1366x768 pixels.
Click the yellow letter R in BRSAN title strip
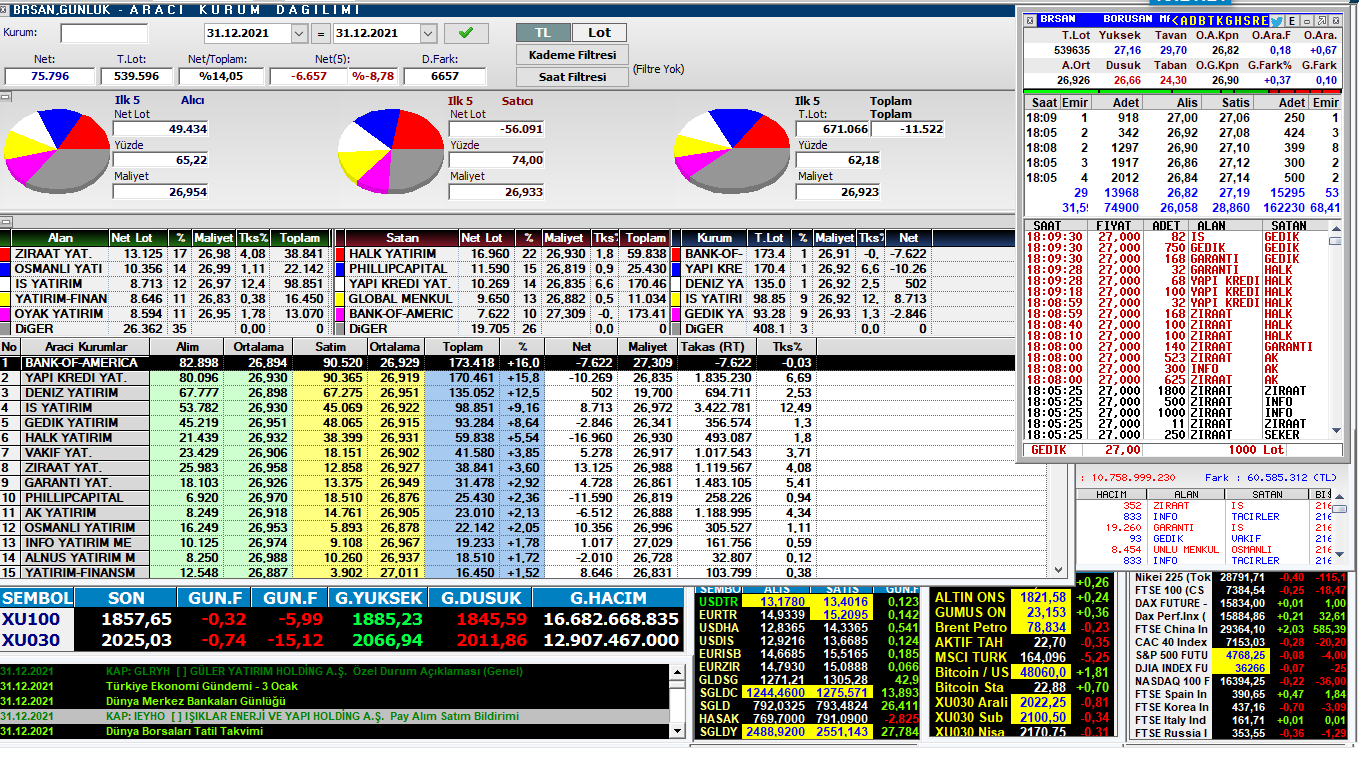pyautogui.click(x=1255, y=20)
